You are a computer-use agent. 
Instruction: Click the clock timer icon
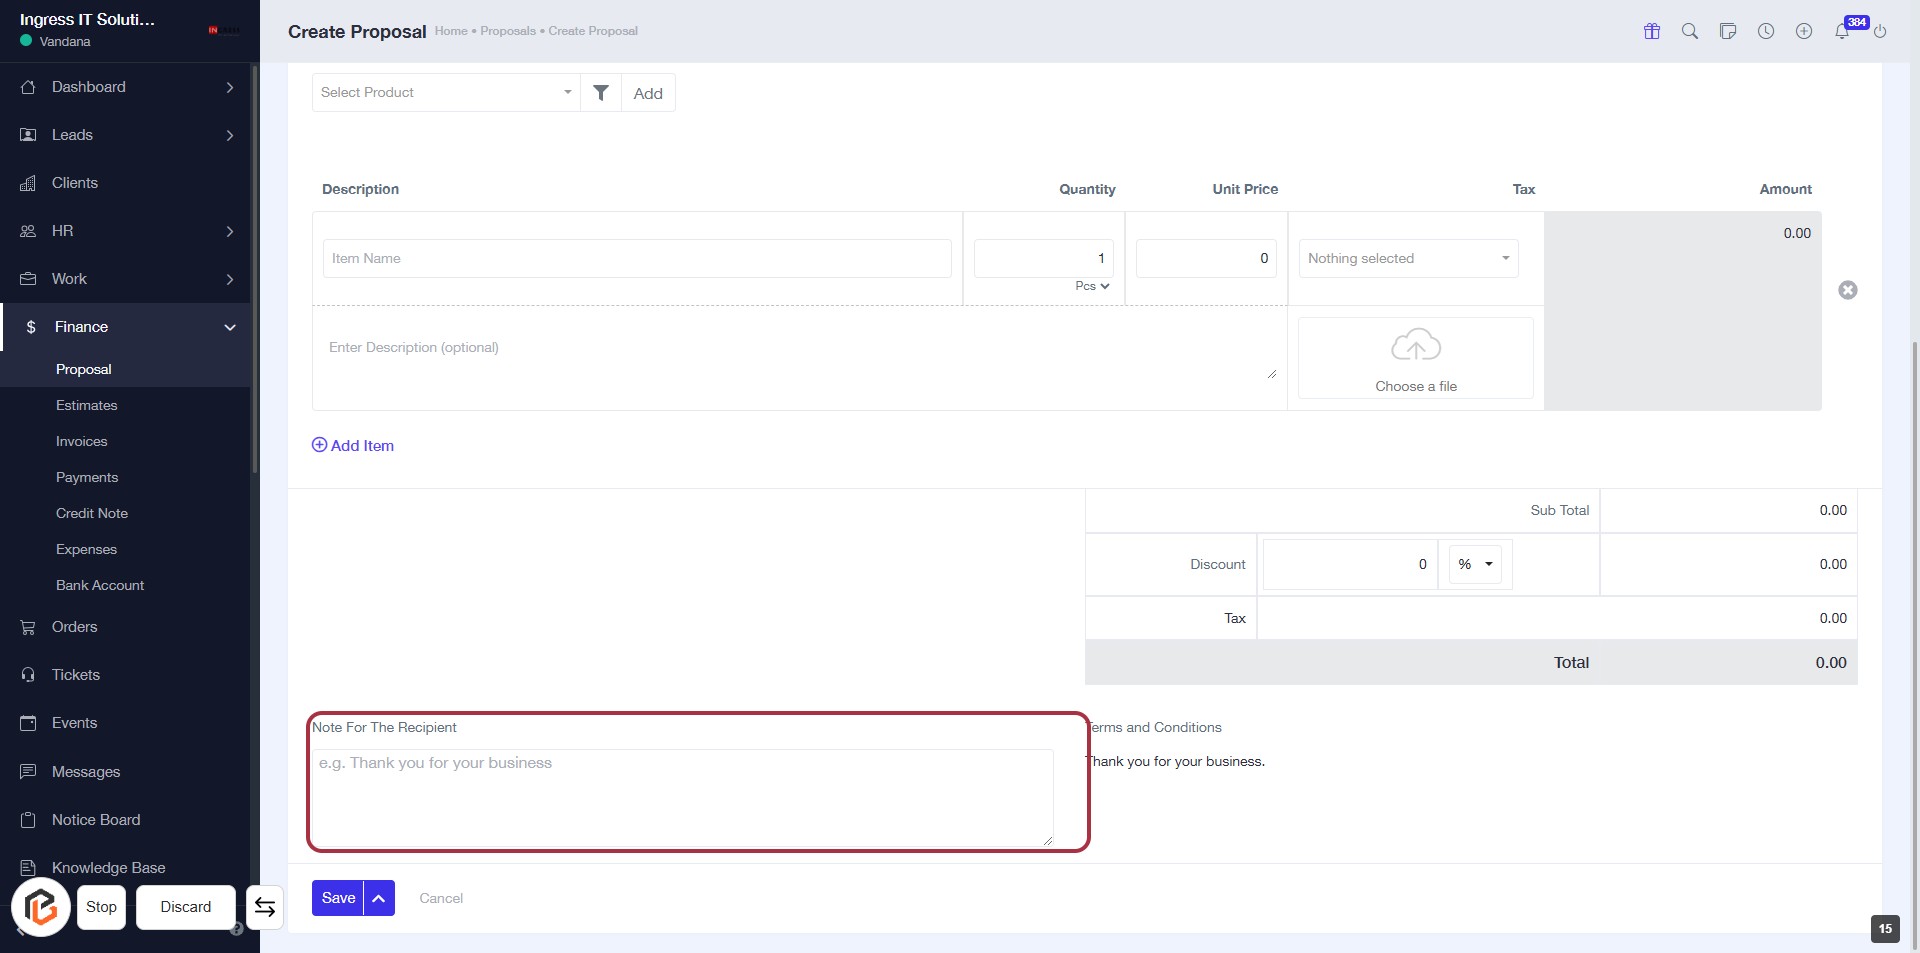click(1766, 31)
